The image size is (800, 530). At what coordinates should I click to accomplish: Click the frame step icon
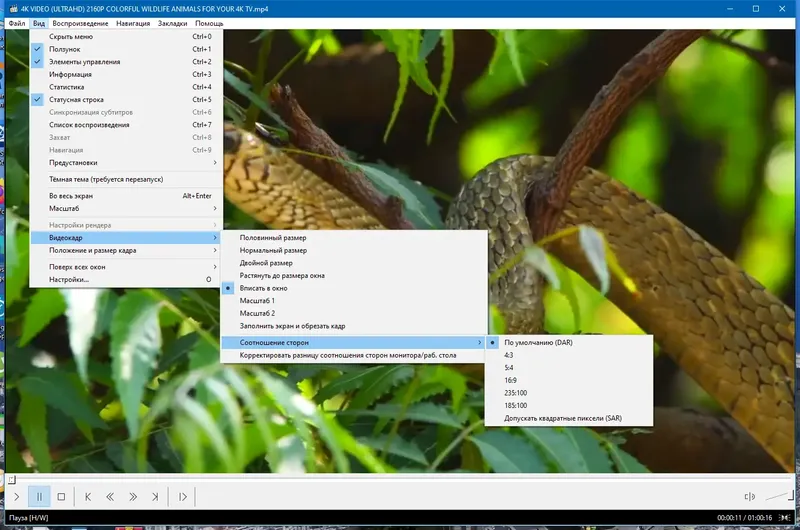point(182,496)
